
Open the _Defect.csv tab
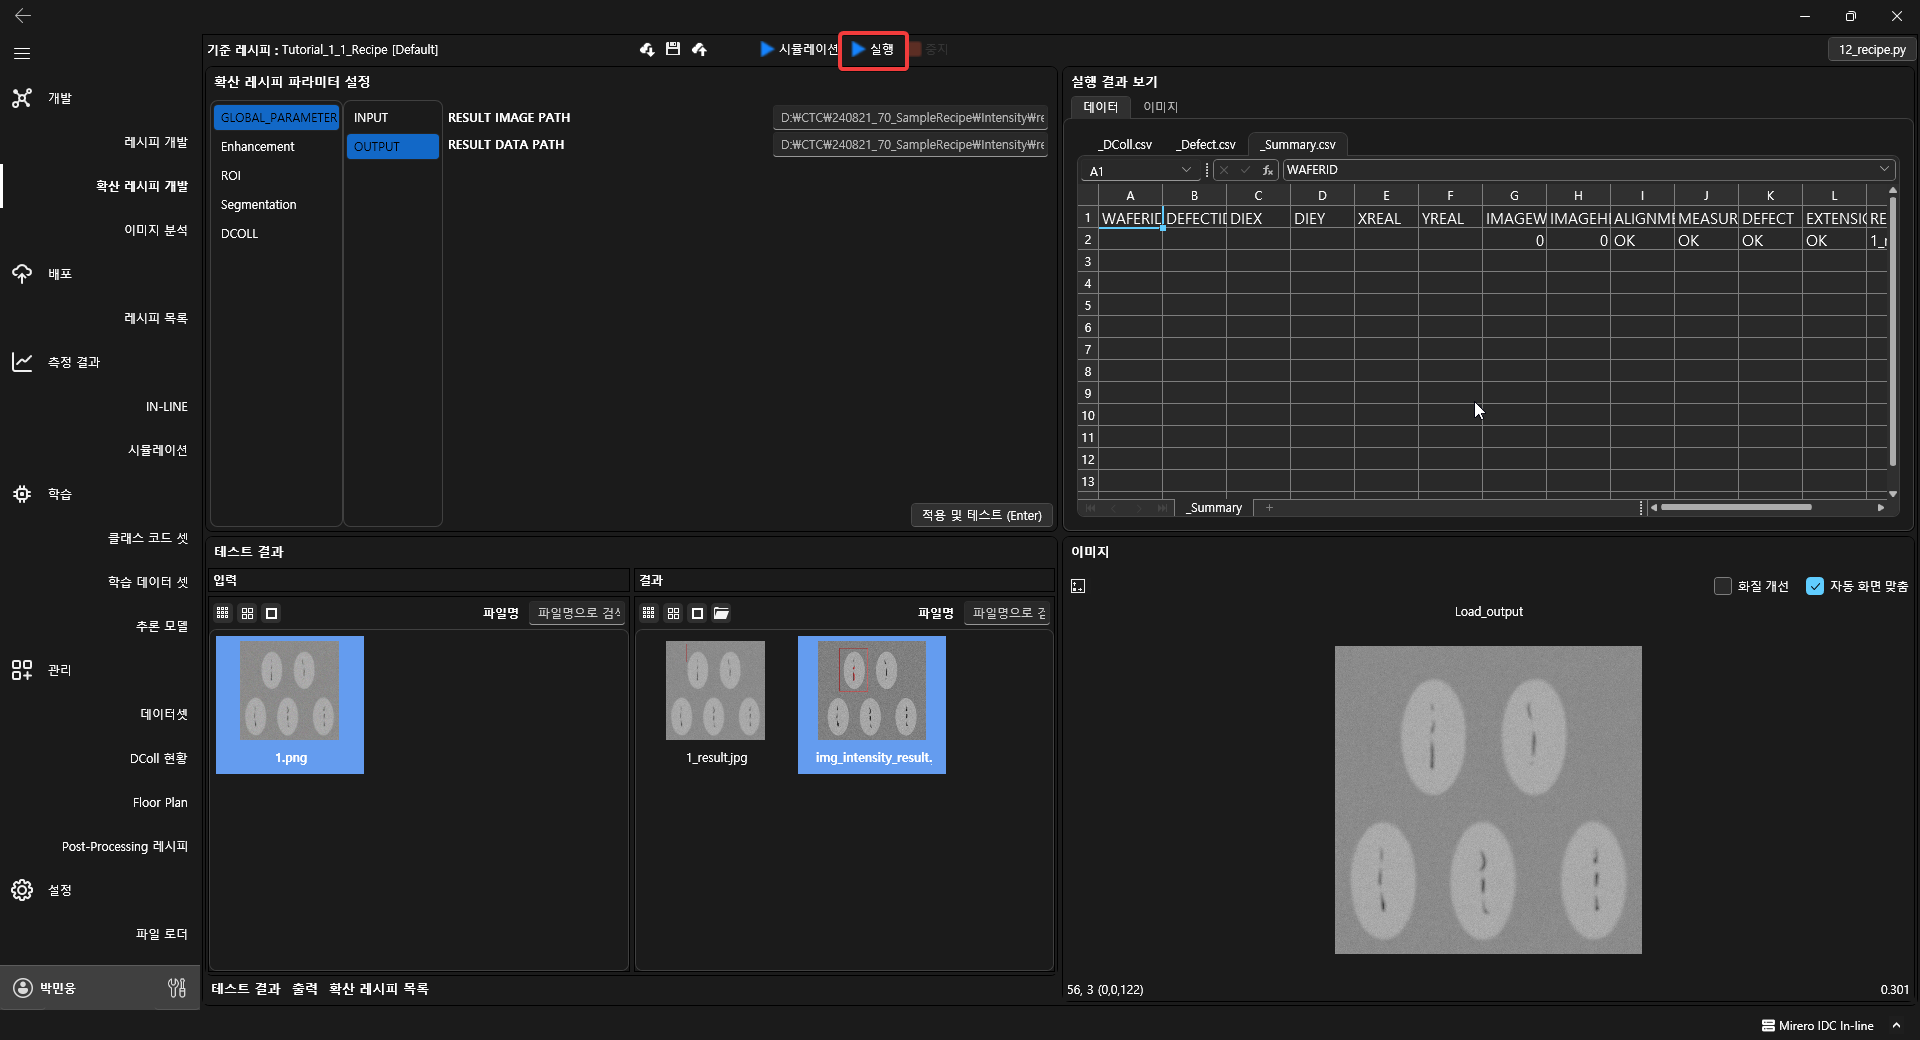pyautogui.click(x=1205, y=145)
